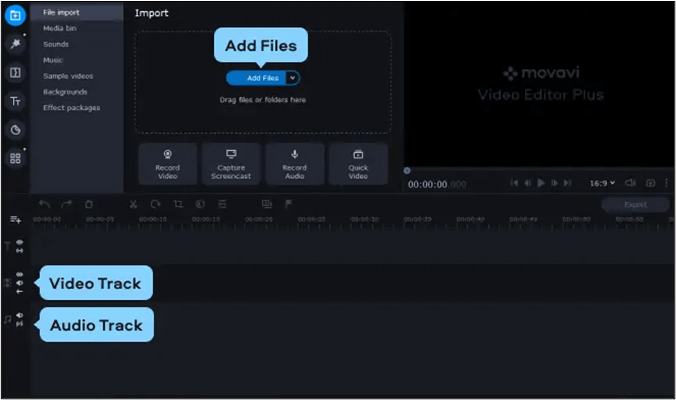
Task: Open the More Tools grid icon
Action: point(15,158)
